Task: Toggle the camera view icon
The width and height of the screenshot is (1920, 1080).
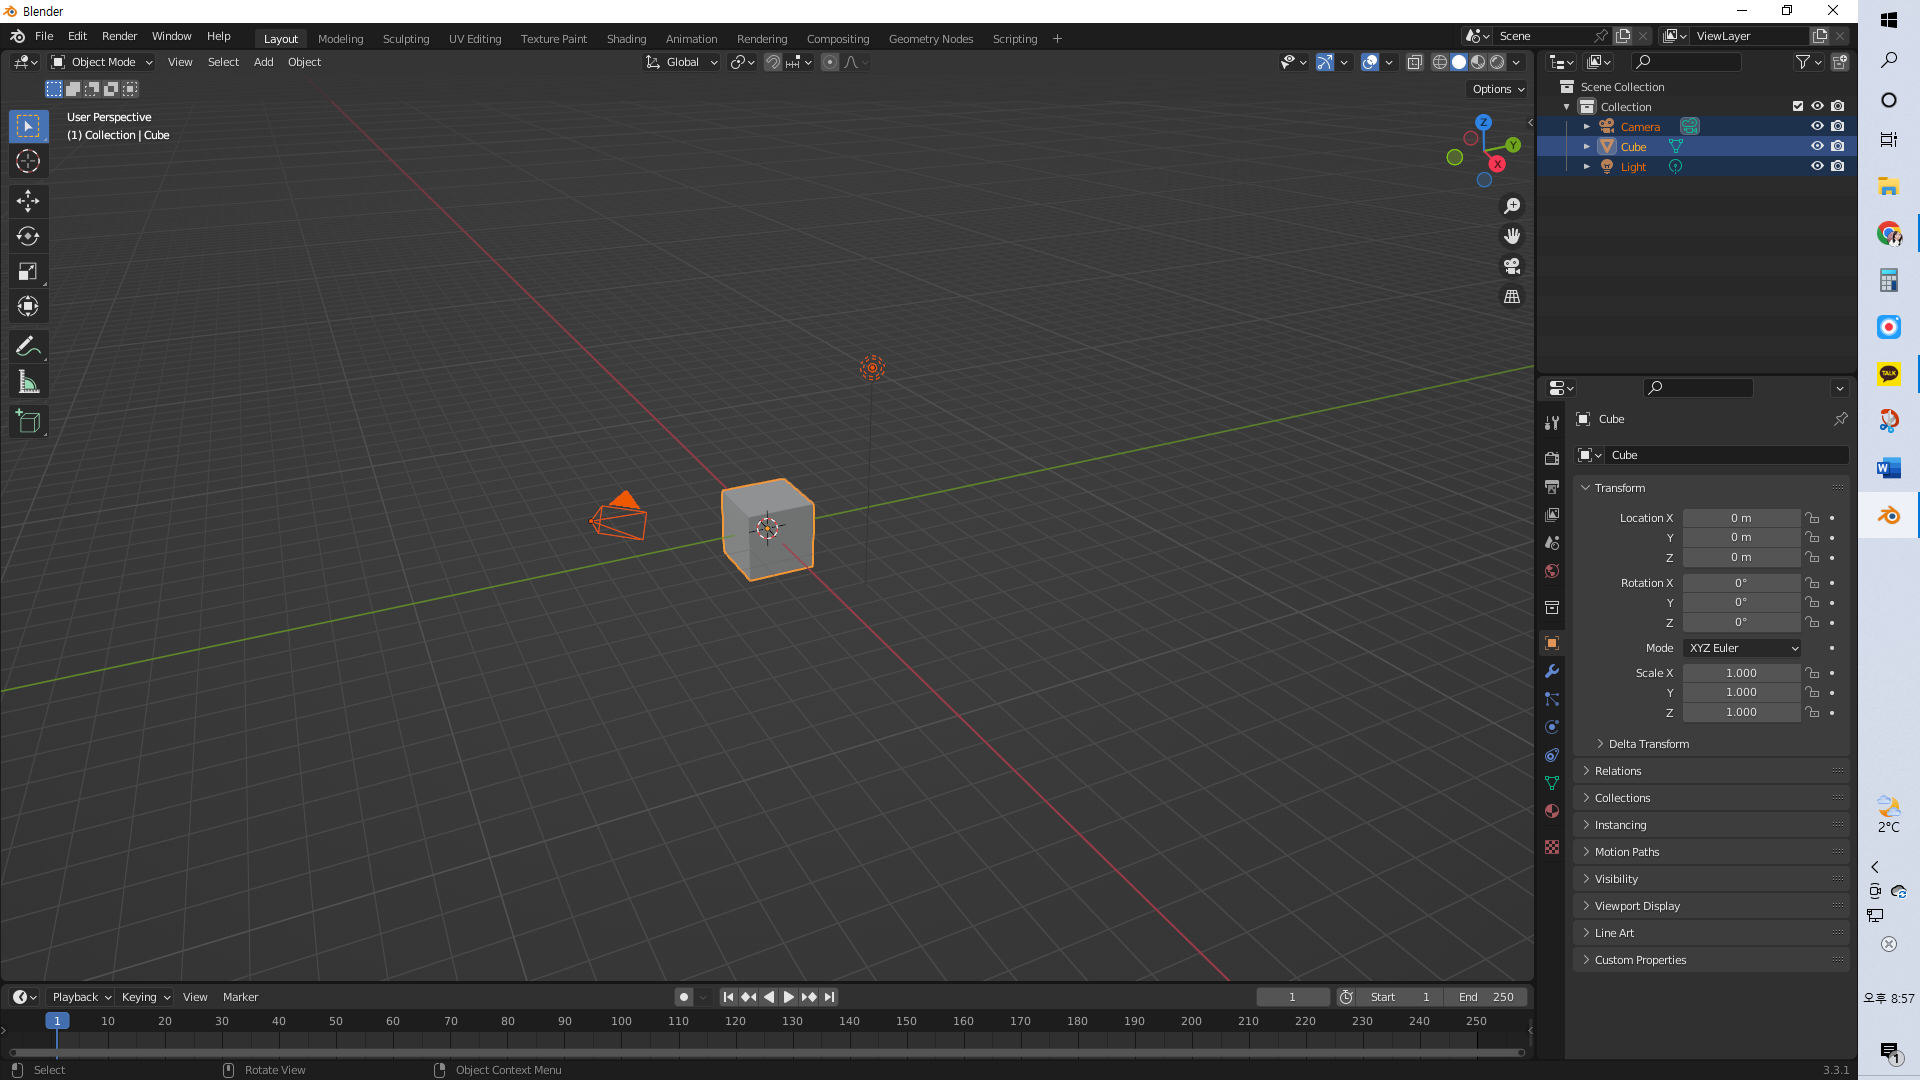Action: tap(1512, 266)
